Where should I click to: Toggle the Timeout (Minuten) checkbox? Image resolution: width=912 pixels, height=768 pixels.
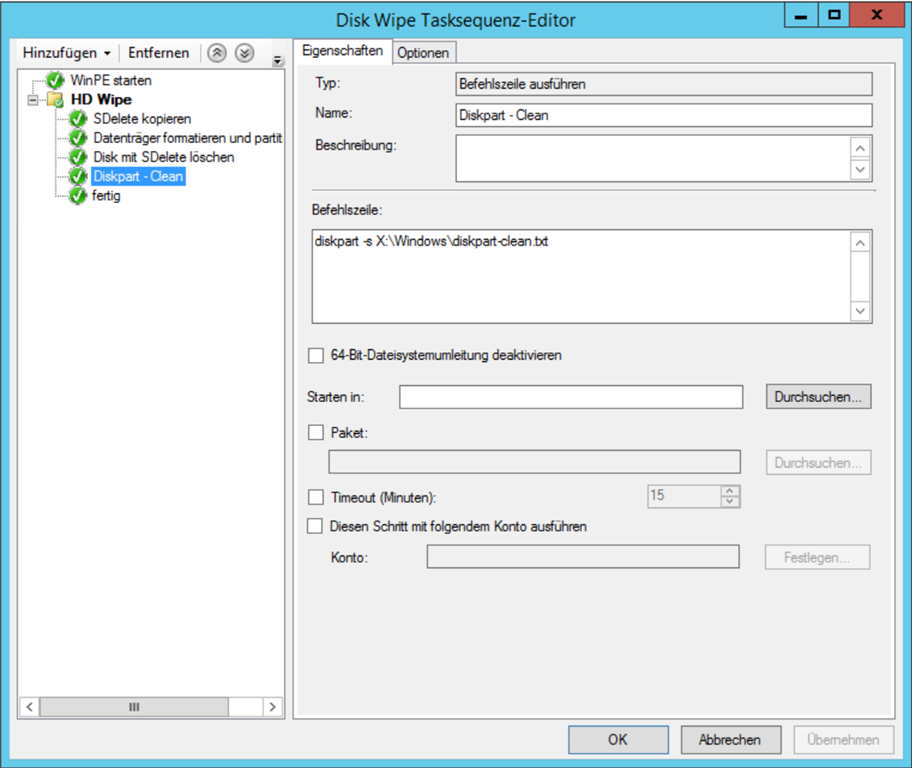tap(316, 497)
